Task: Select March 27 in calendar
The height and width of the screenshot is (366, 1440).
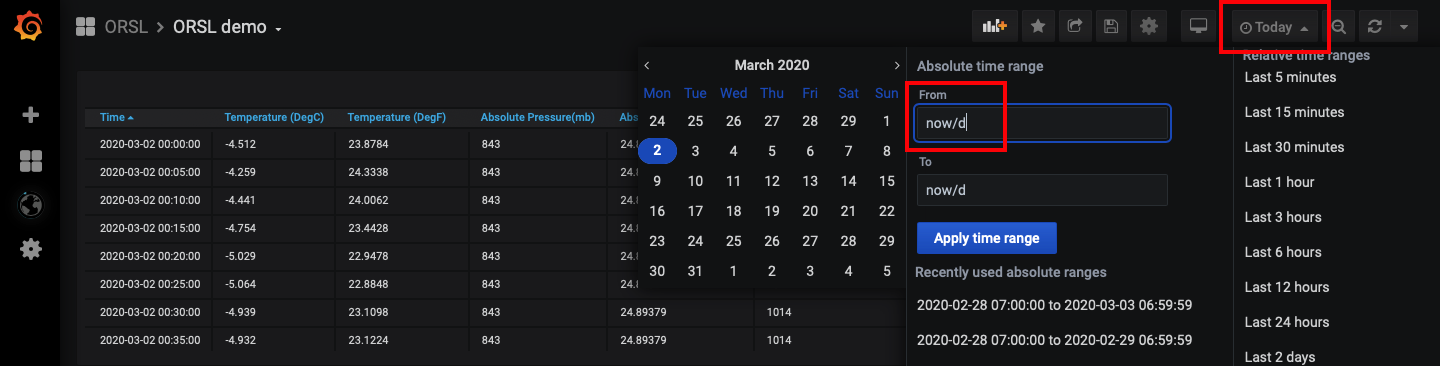Action: coord(810,241)
